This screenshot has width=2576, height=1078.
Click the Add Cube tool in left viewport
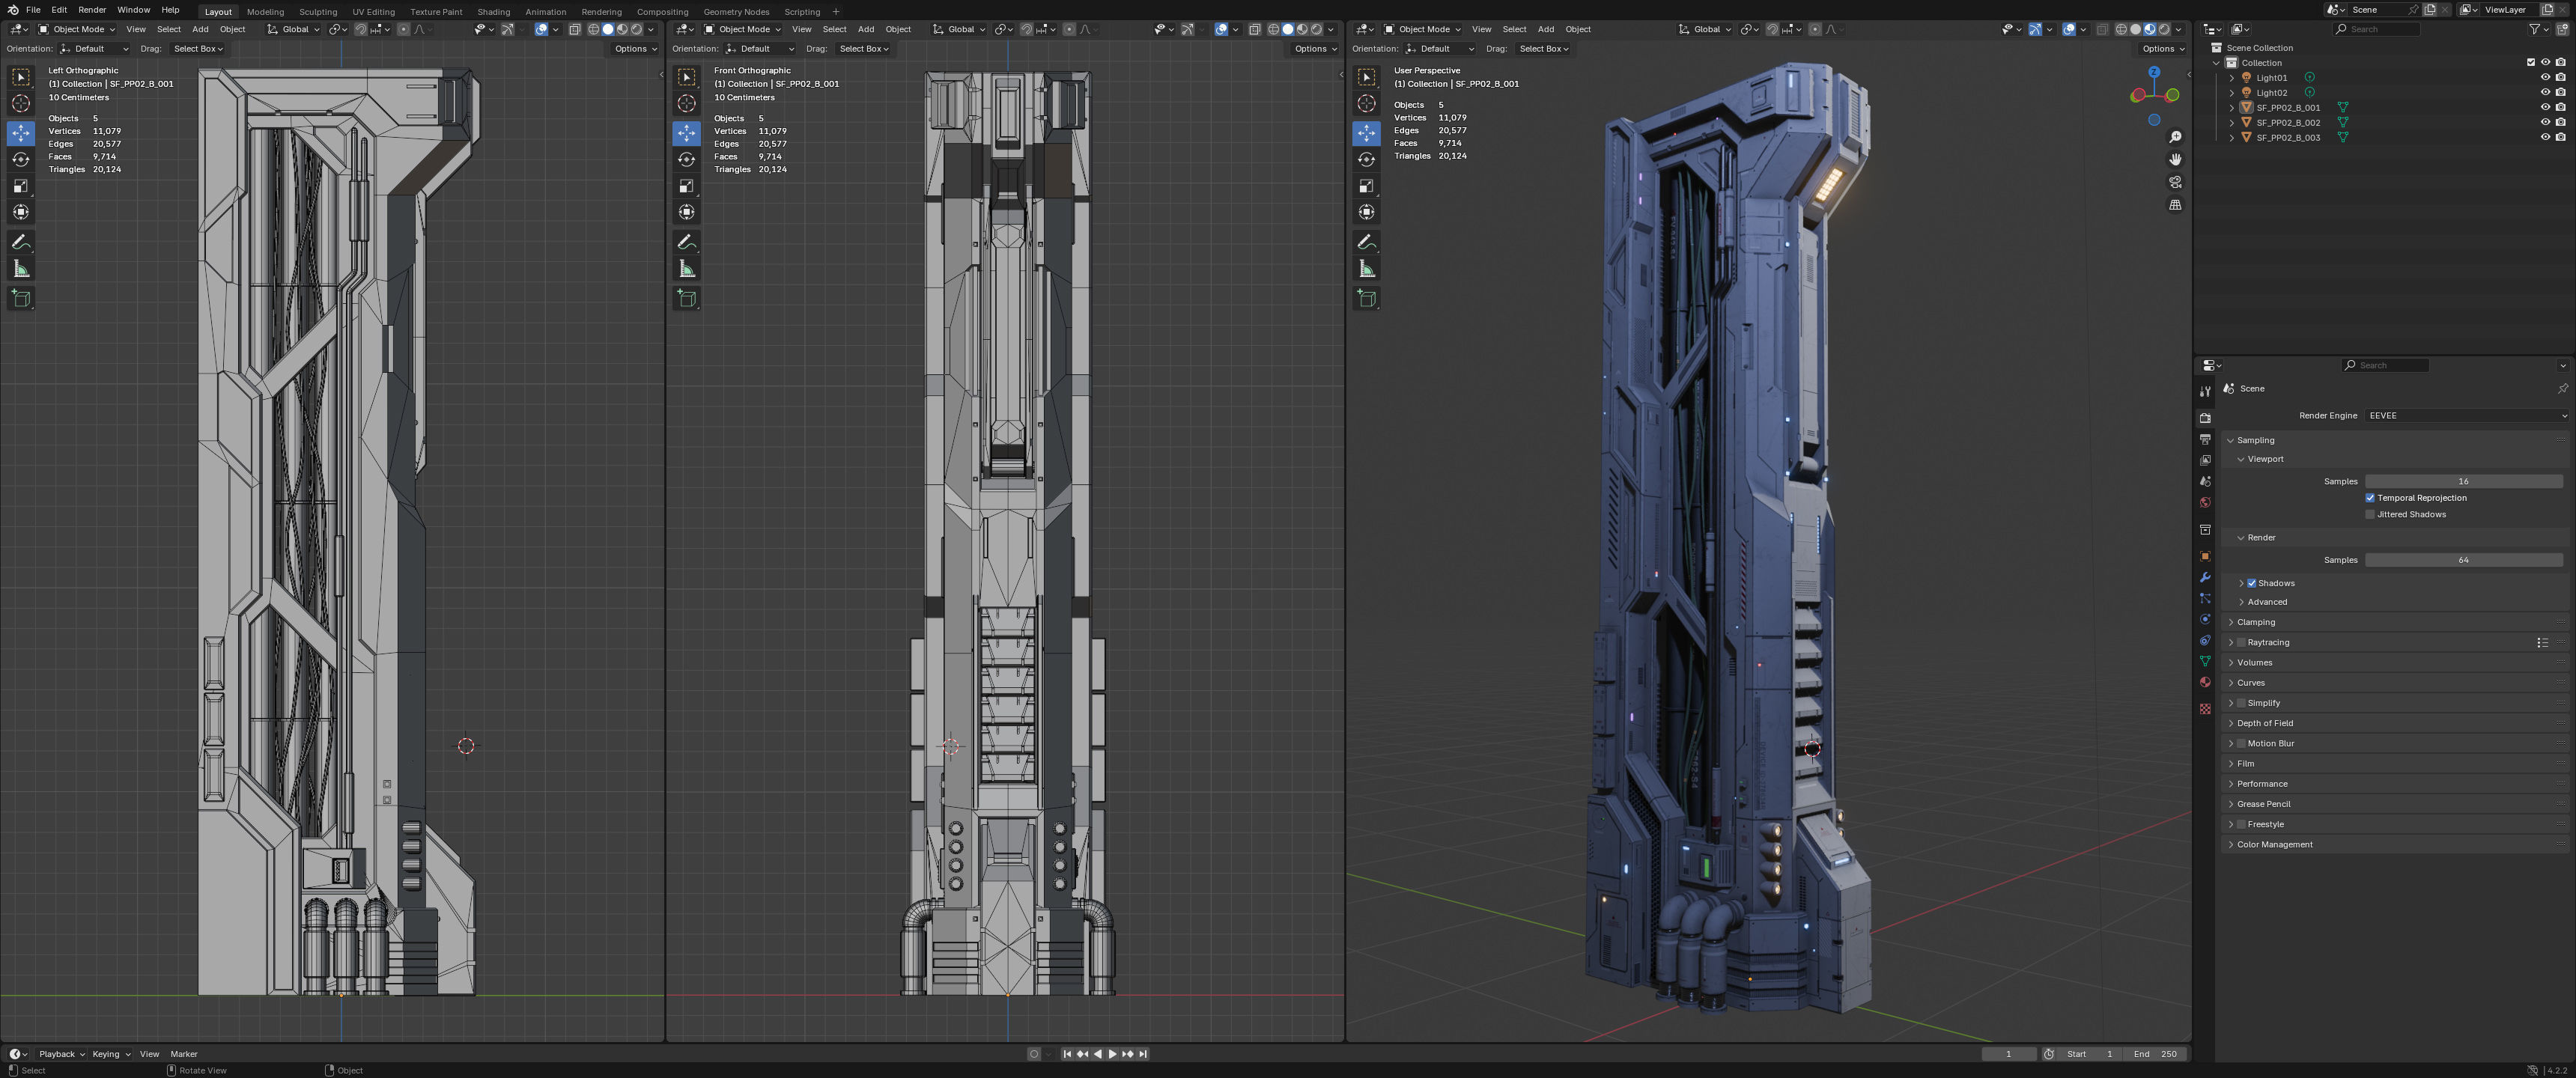pos(21,298)
